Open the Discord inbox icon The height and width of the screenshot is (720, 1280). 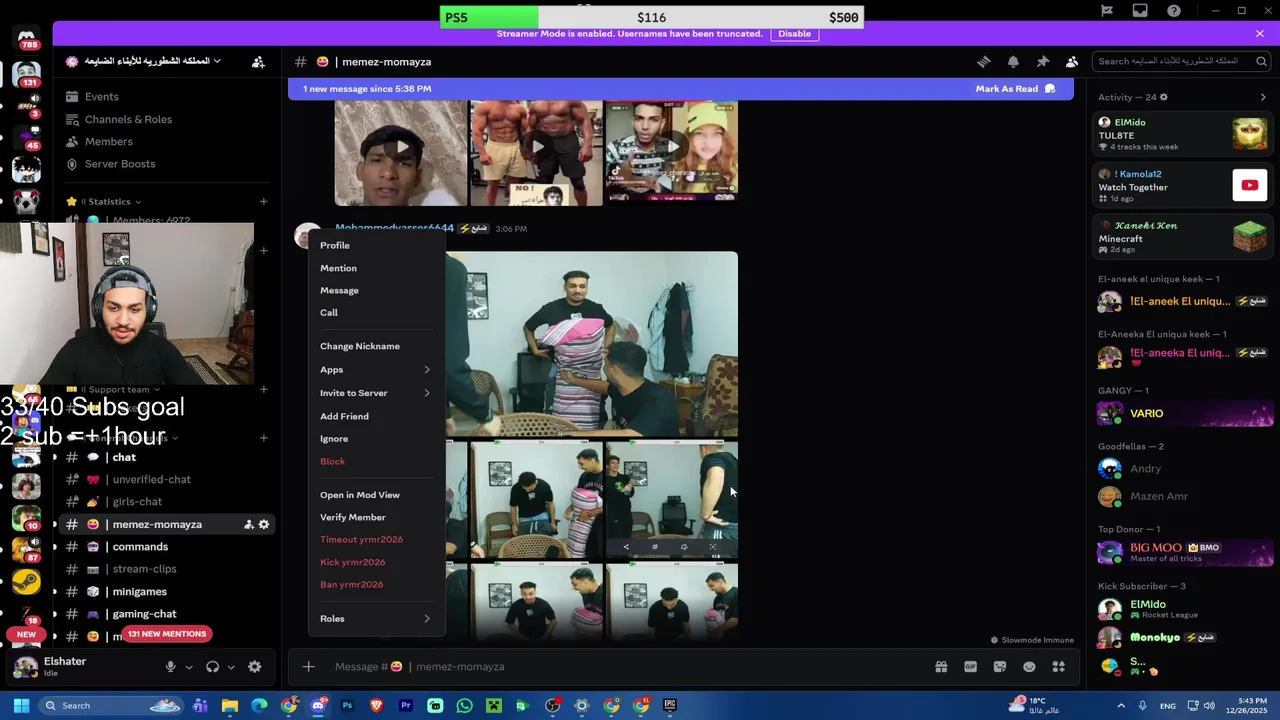pyautogui.click(x=1140, y=11)
